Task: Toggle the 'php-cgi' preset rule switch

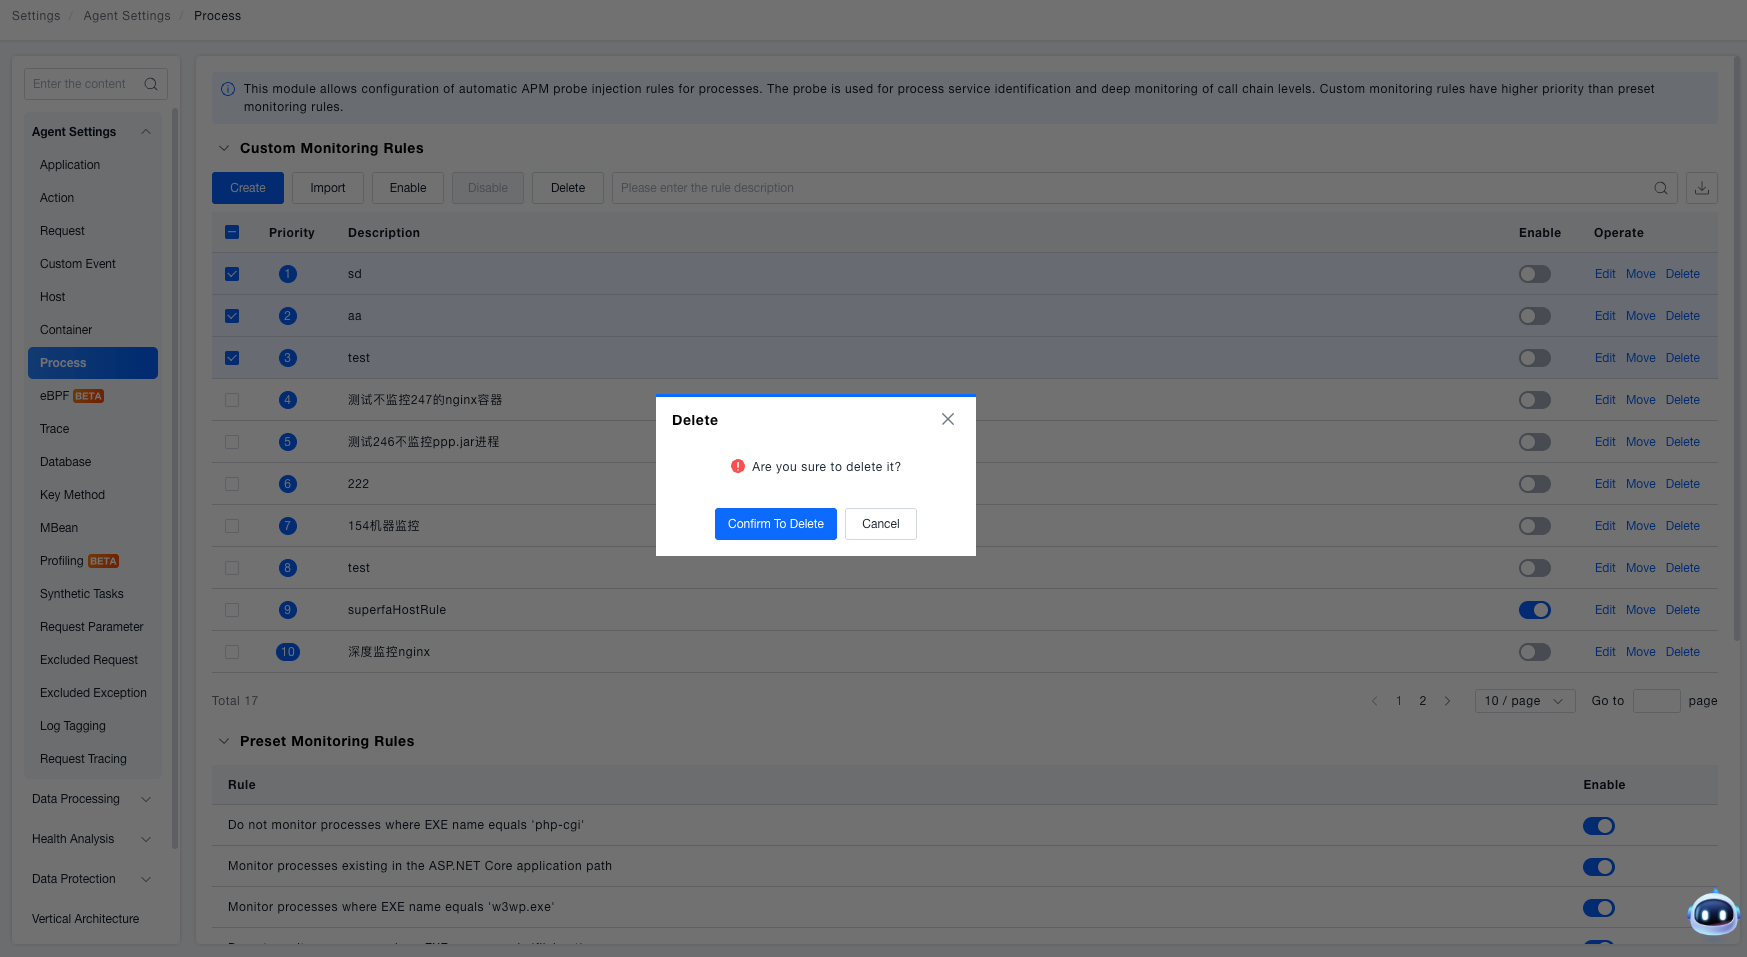Action: pos(1599,826)
